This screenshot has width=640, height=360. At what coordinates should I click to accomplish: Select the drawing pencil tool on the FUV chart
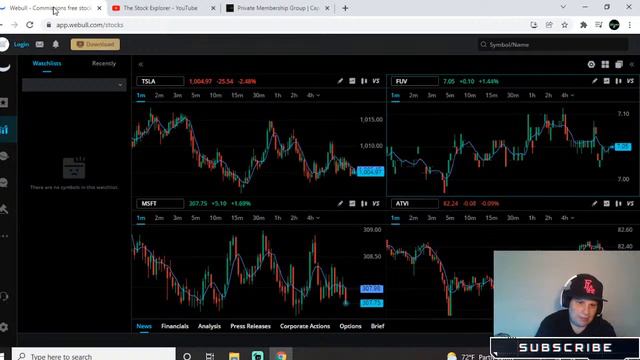(595, 81)
